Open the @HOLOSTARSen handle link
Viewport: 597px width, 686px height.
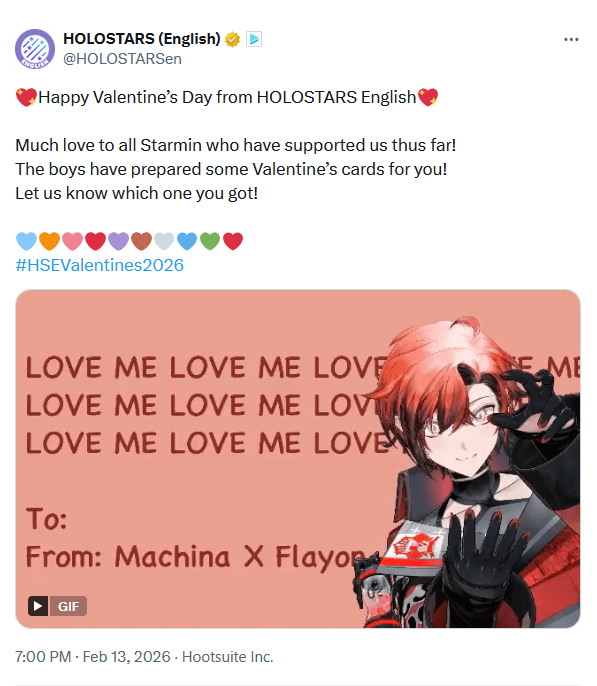pyautogui.click(x=122, y=59)
